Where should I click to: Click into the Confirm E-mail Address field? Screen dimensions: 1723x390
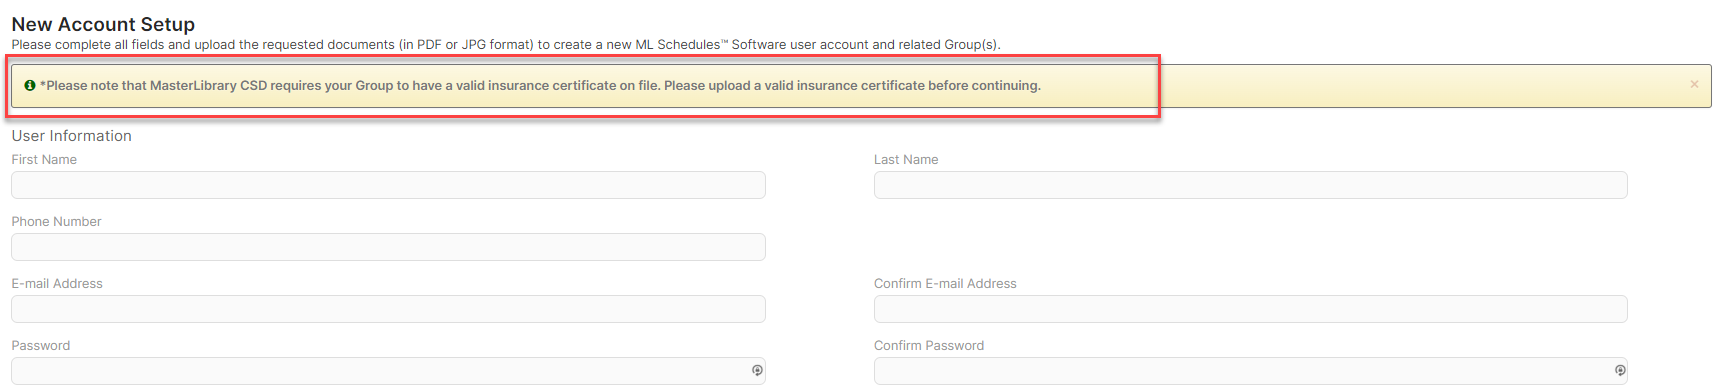click(x=1251, y=309)
